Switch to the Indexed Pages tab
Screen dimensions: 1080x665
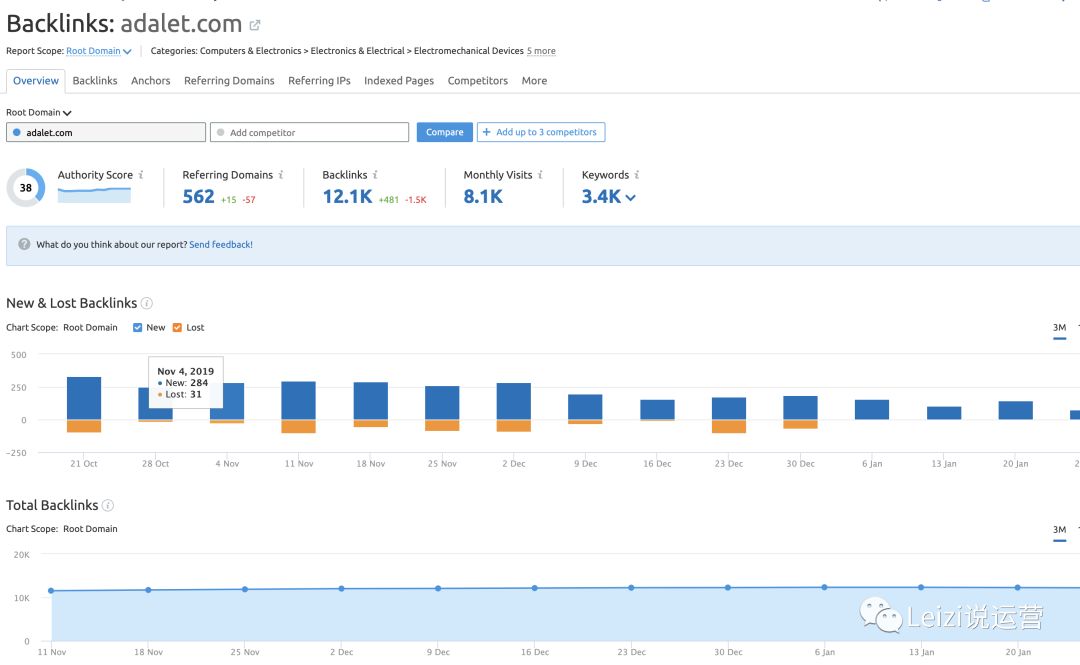(399, 81)
